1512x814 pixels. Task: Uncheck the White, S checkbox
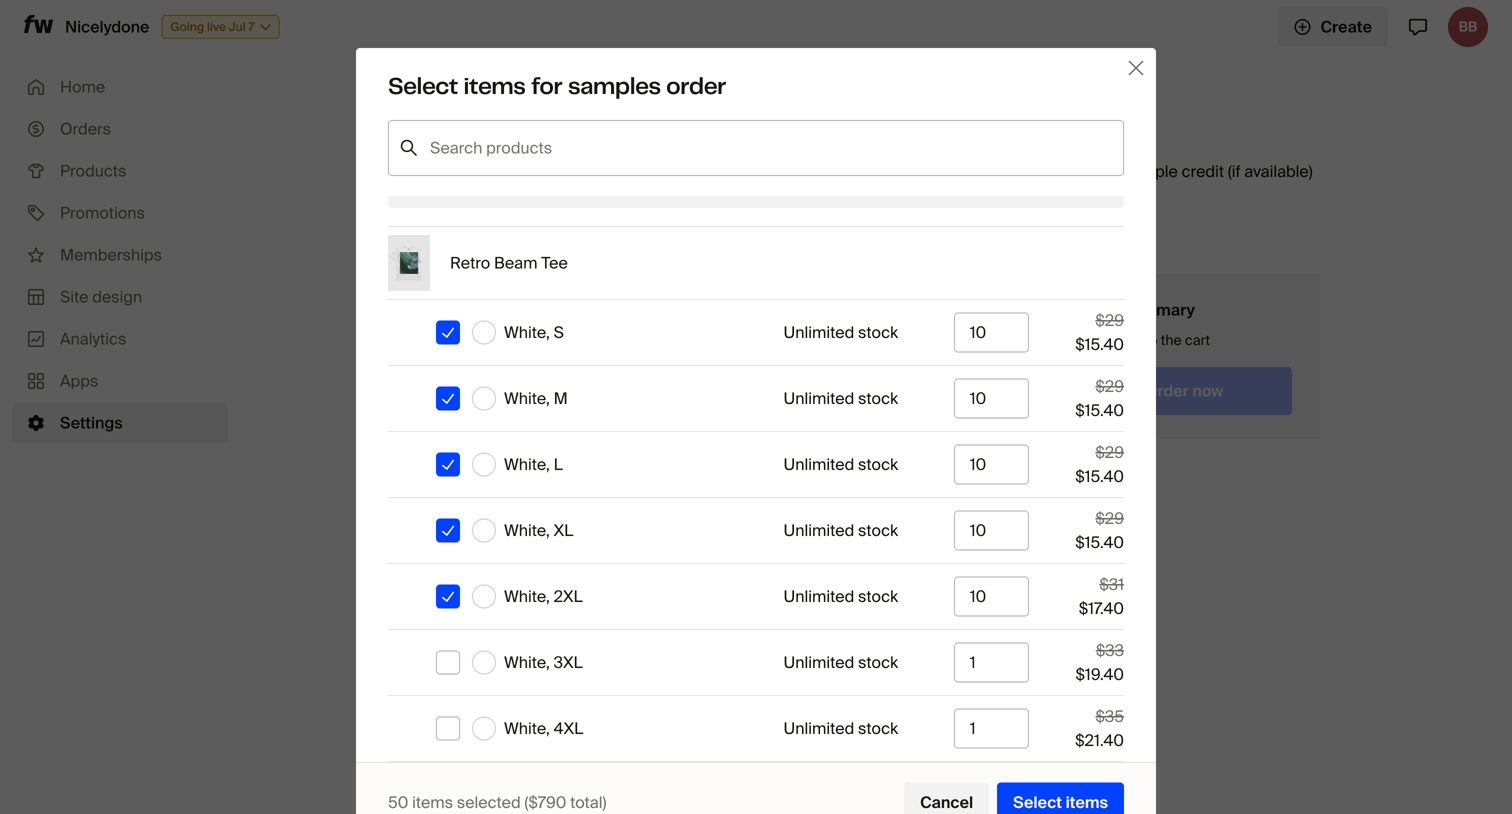448,332
